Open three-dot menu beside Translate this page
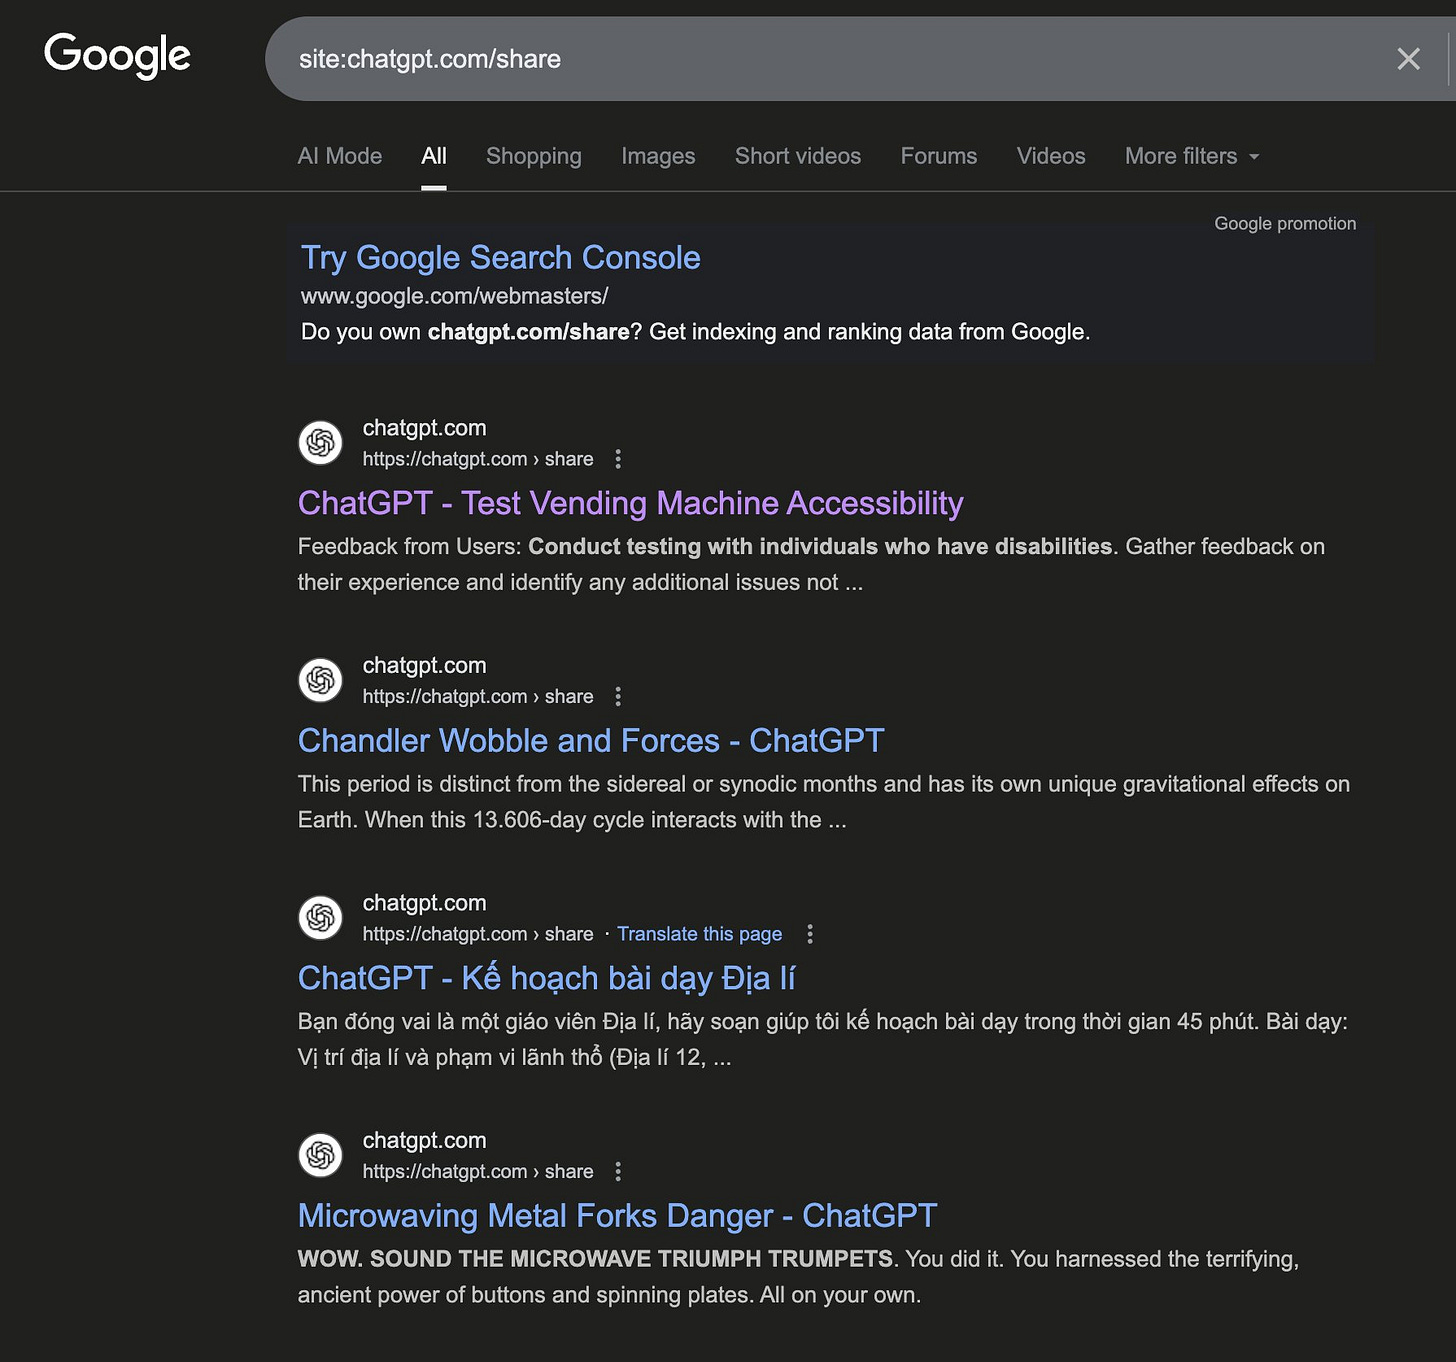 (x=810, y=934)
